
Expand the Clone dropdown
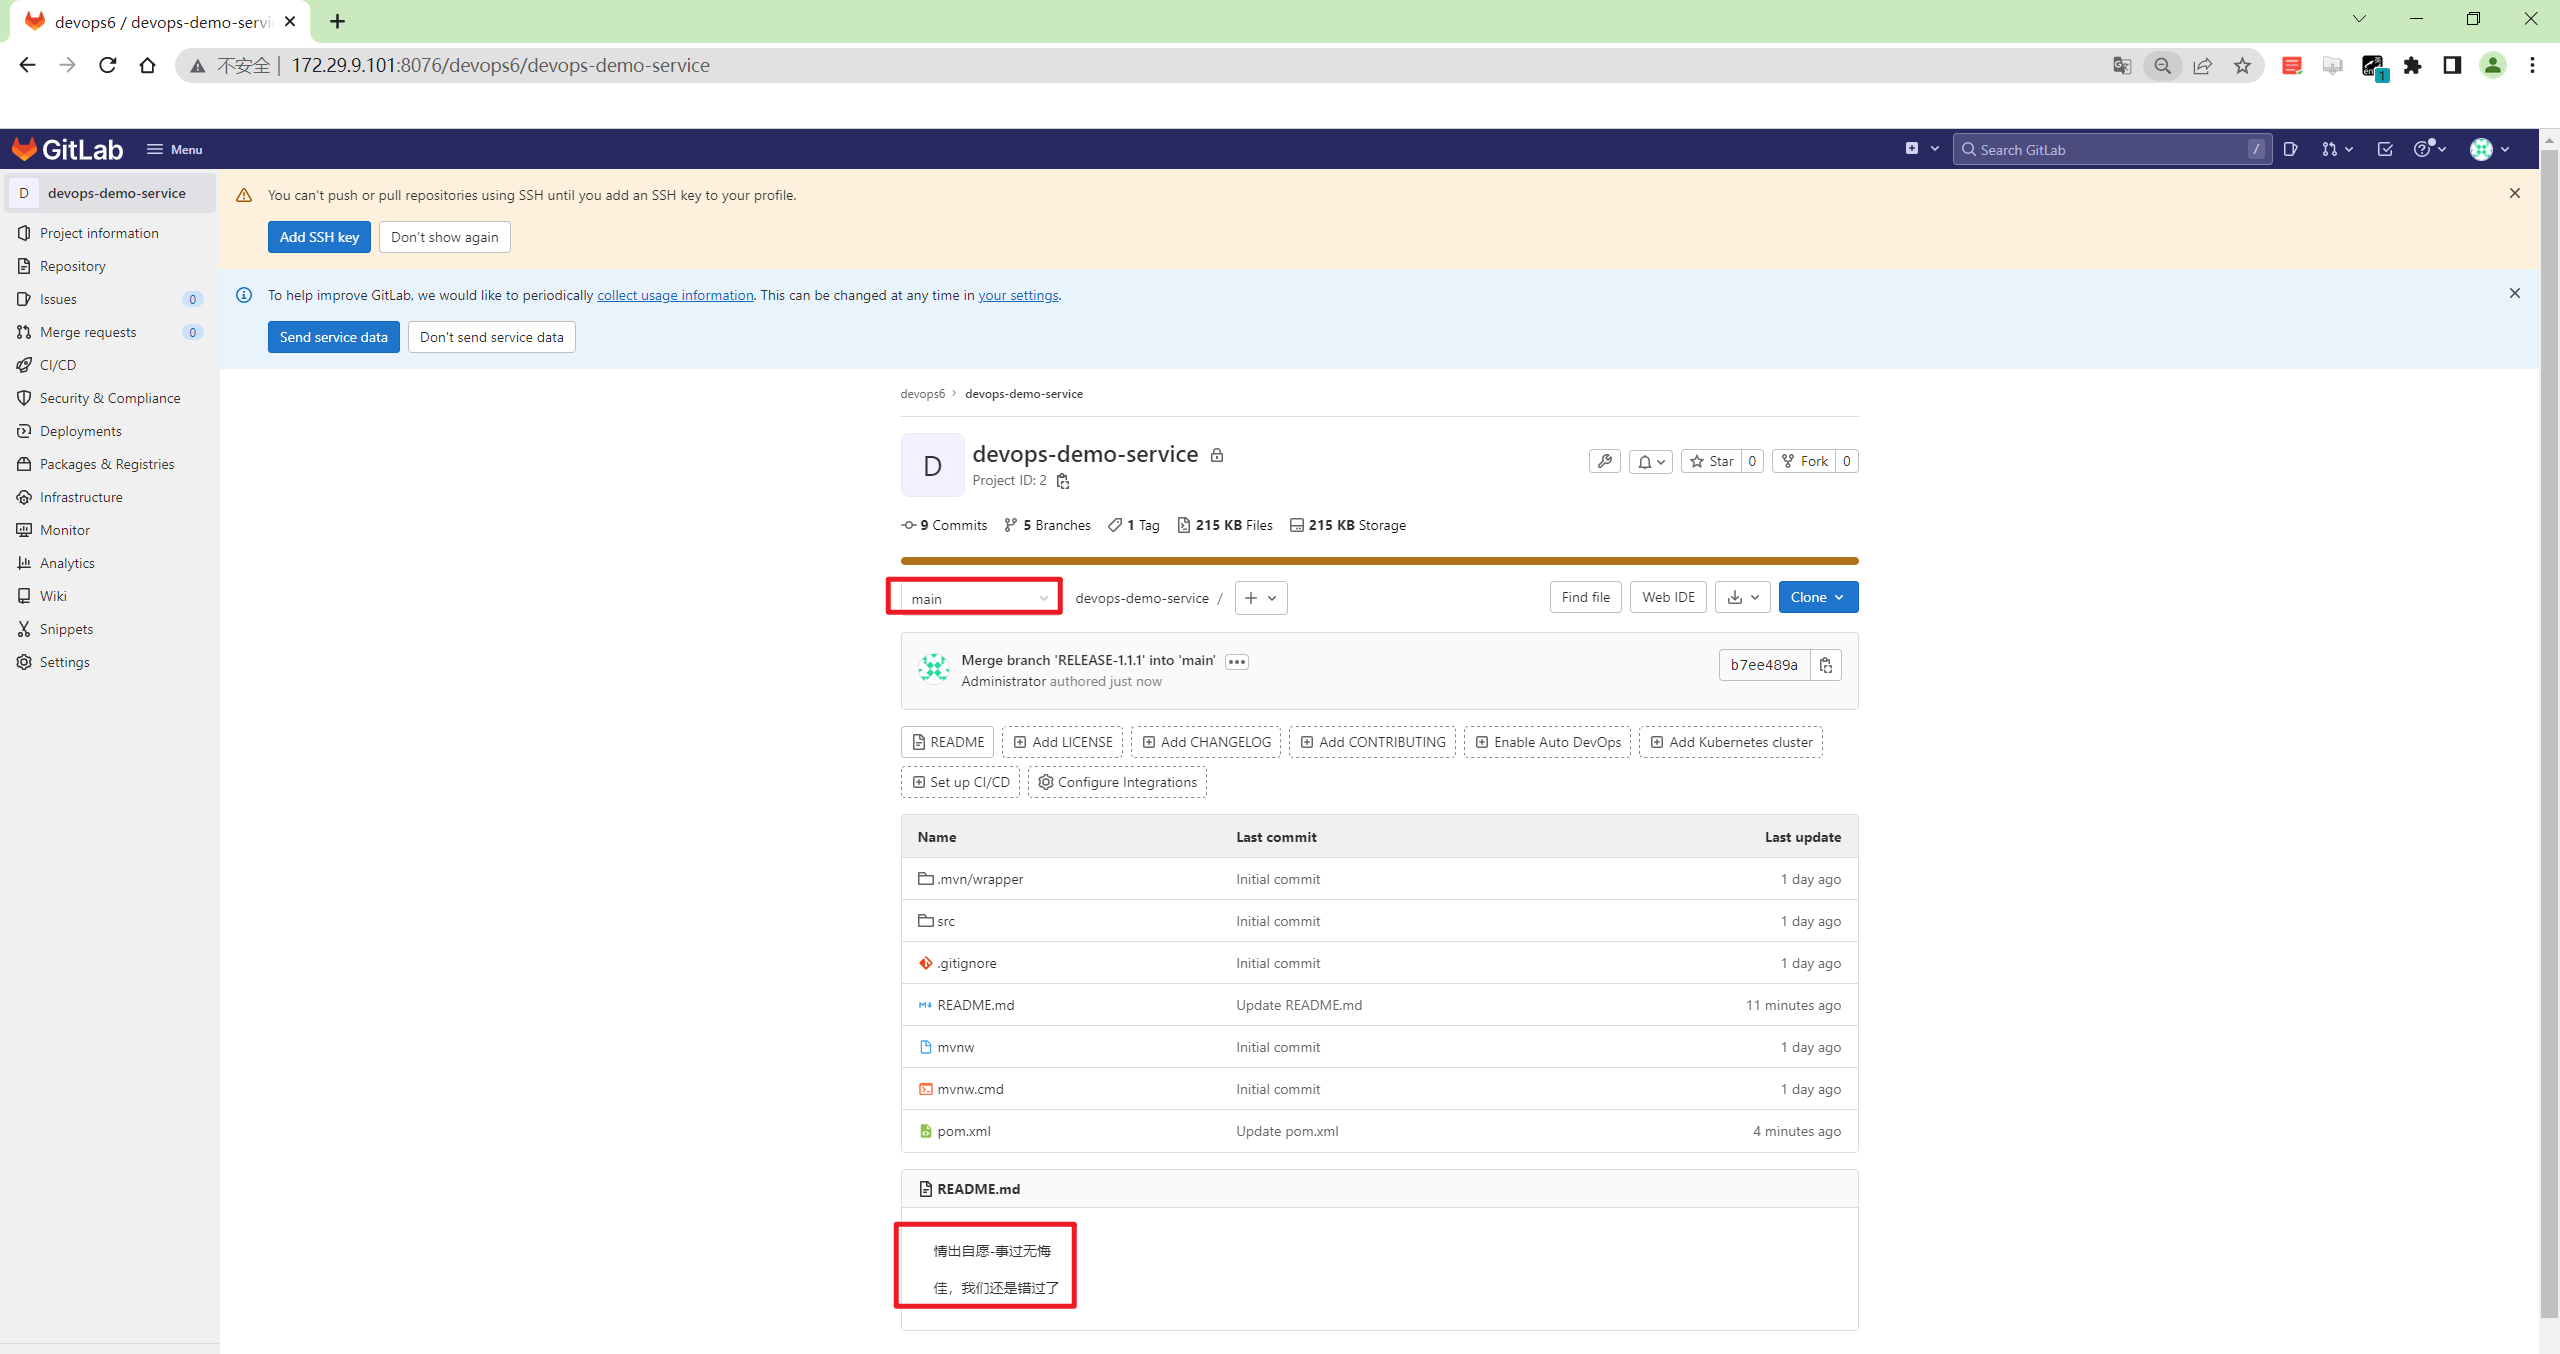click(1817, 597)
